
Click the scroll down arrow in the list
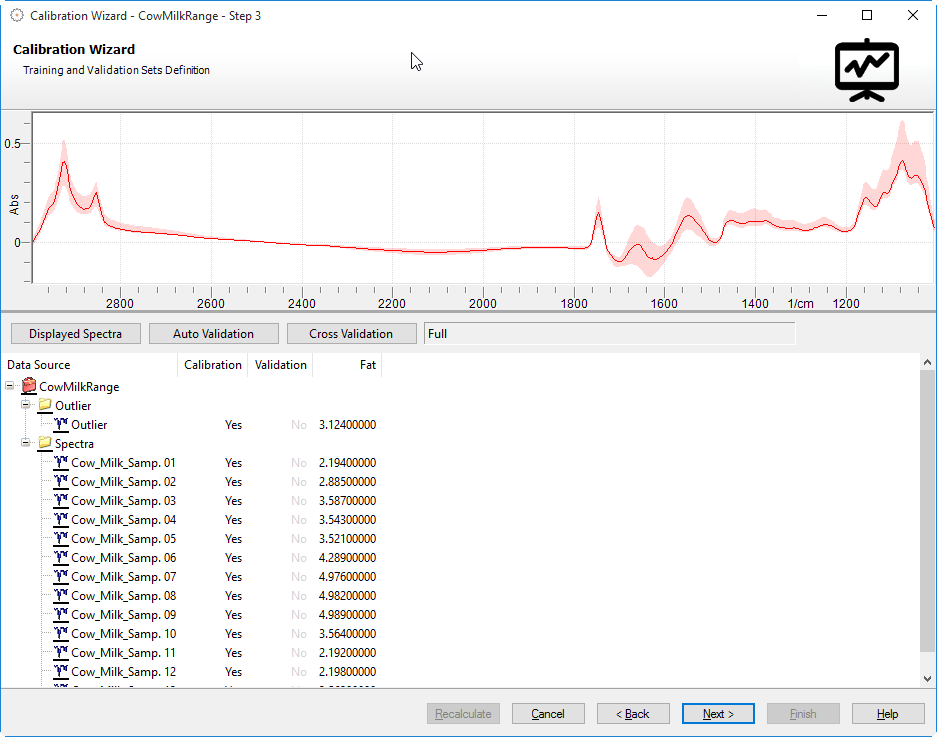tap(928, 678)
